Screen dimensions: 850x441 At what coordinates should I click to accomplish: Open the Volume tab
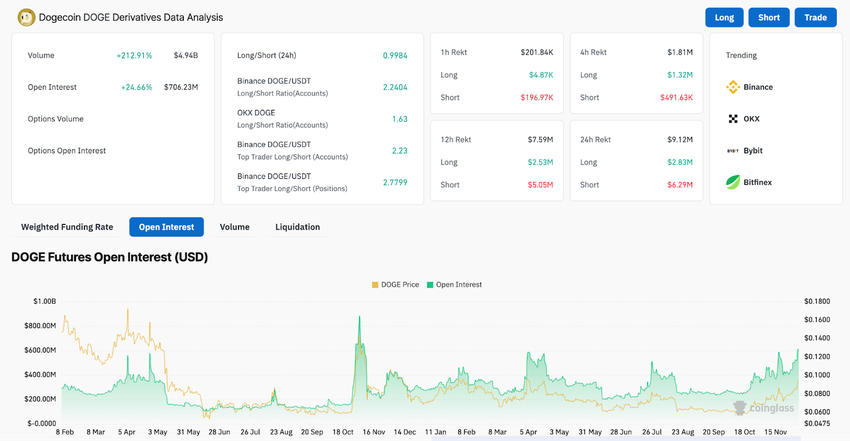coord(235,227)
